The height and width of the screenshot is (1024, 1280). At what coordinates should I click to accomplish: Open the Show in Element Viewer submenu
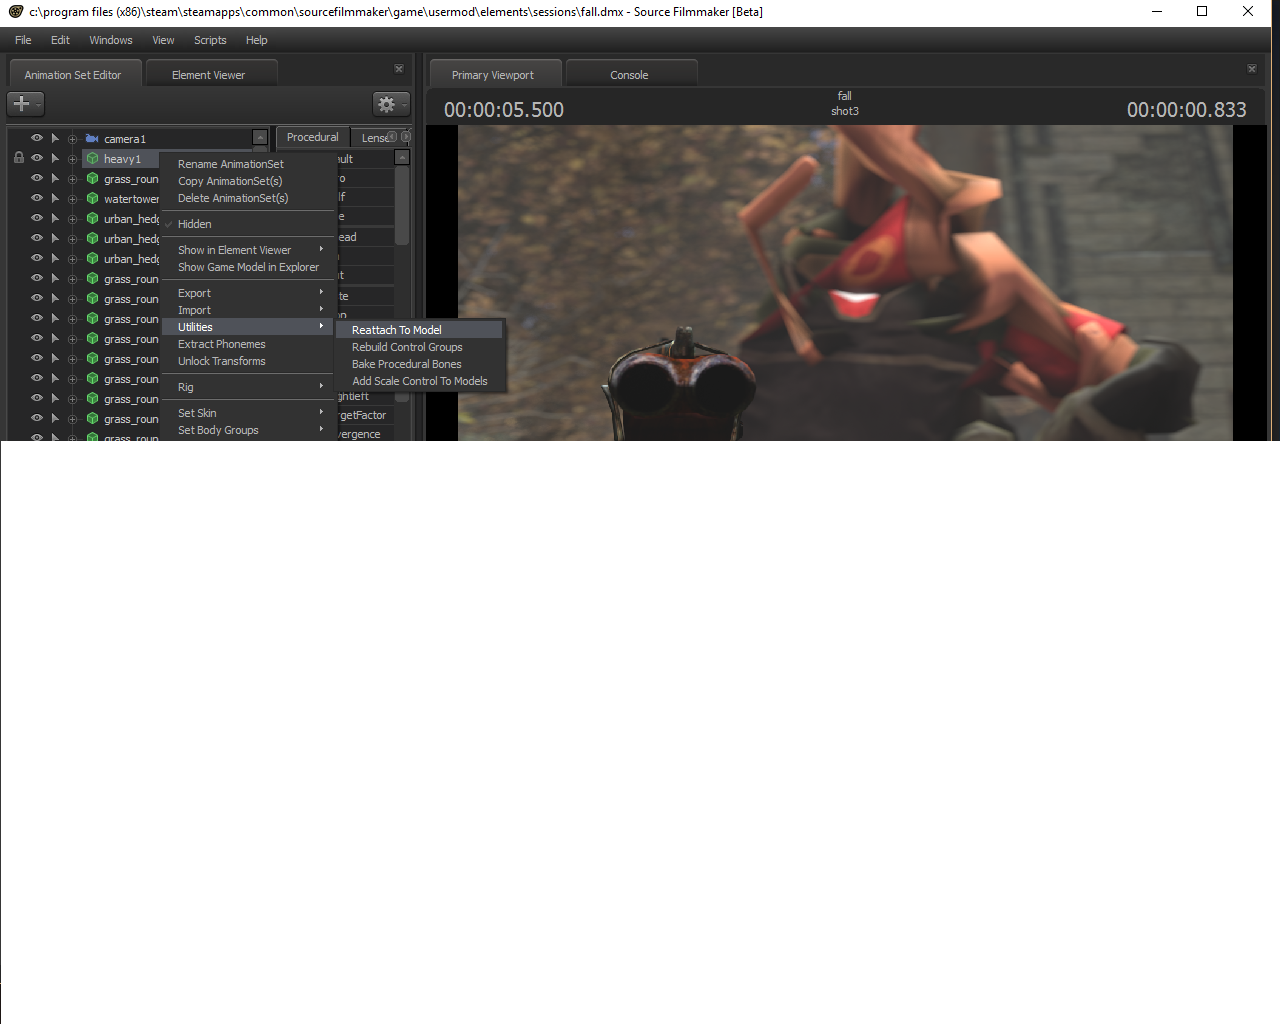point(247,250)
